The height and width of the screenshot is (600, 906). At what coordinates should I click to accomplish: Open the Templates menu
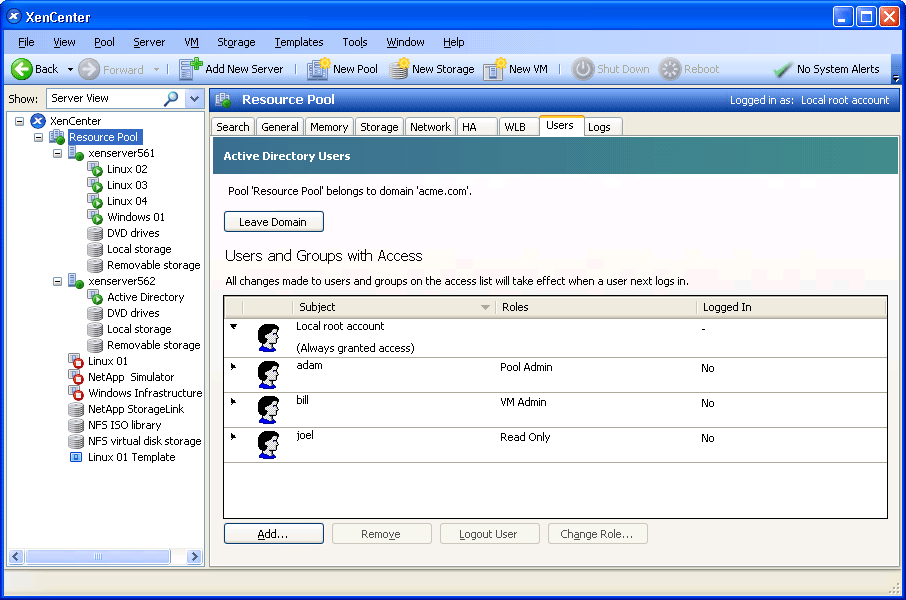(299, 42)
